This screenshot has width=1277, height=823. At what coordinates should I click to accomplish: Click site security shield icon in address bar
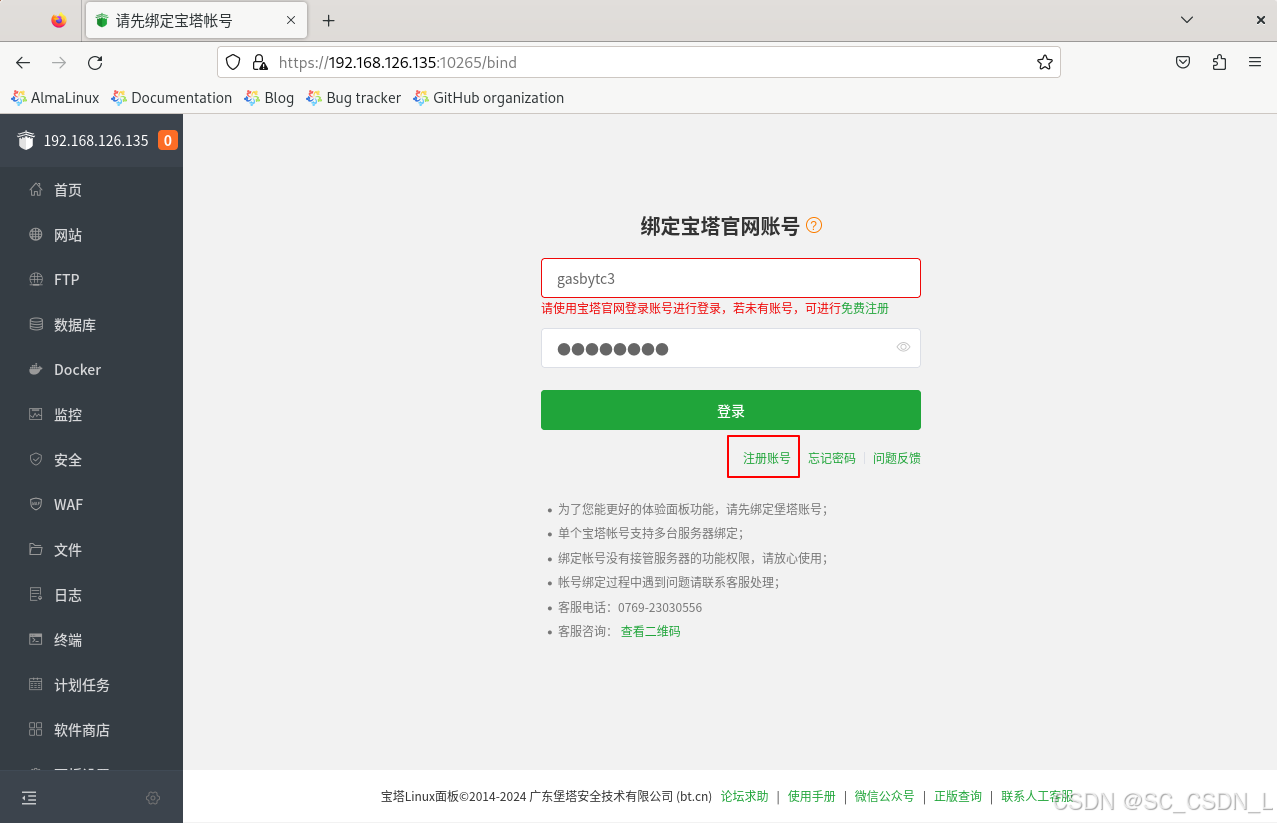pyautogui.click(x=233, y=62)
